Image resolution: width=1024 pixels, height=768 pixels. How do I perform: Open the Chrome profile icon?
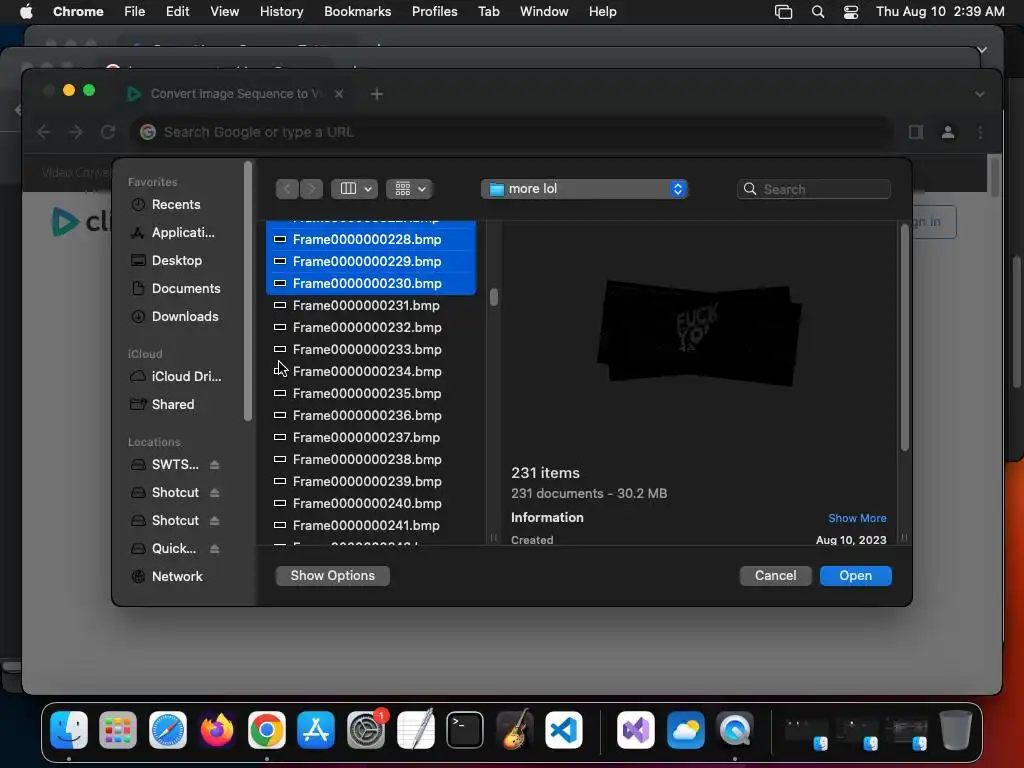coord(948,133)
